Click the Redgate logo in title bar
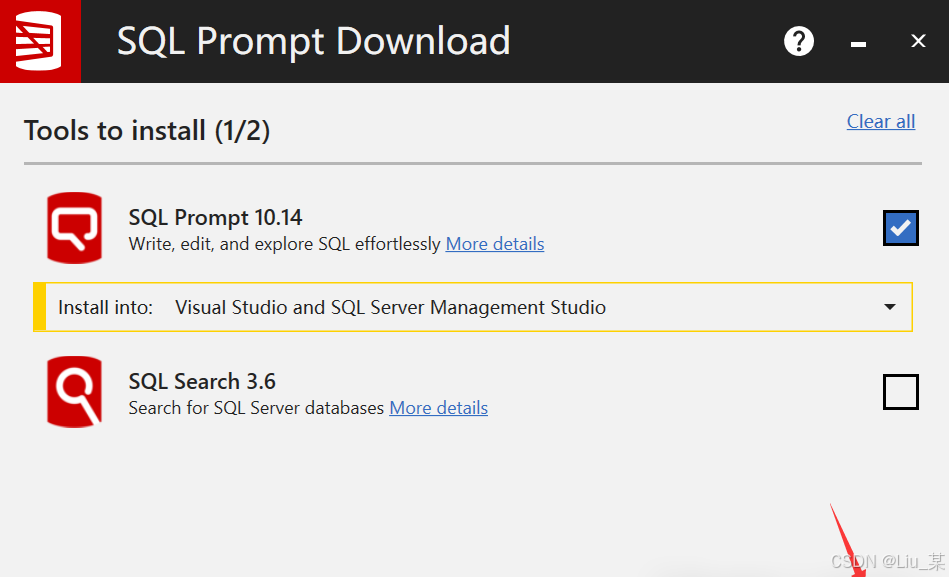Image resolution: width=949 pixels, height=577 pixels. (39, 41)
